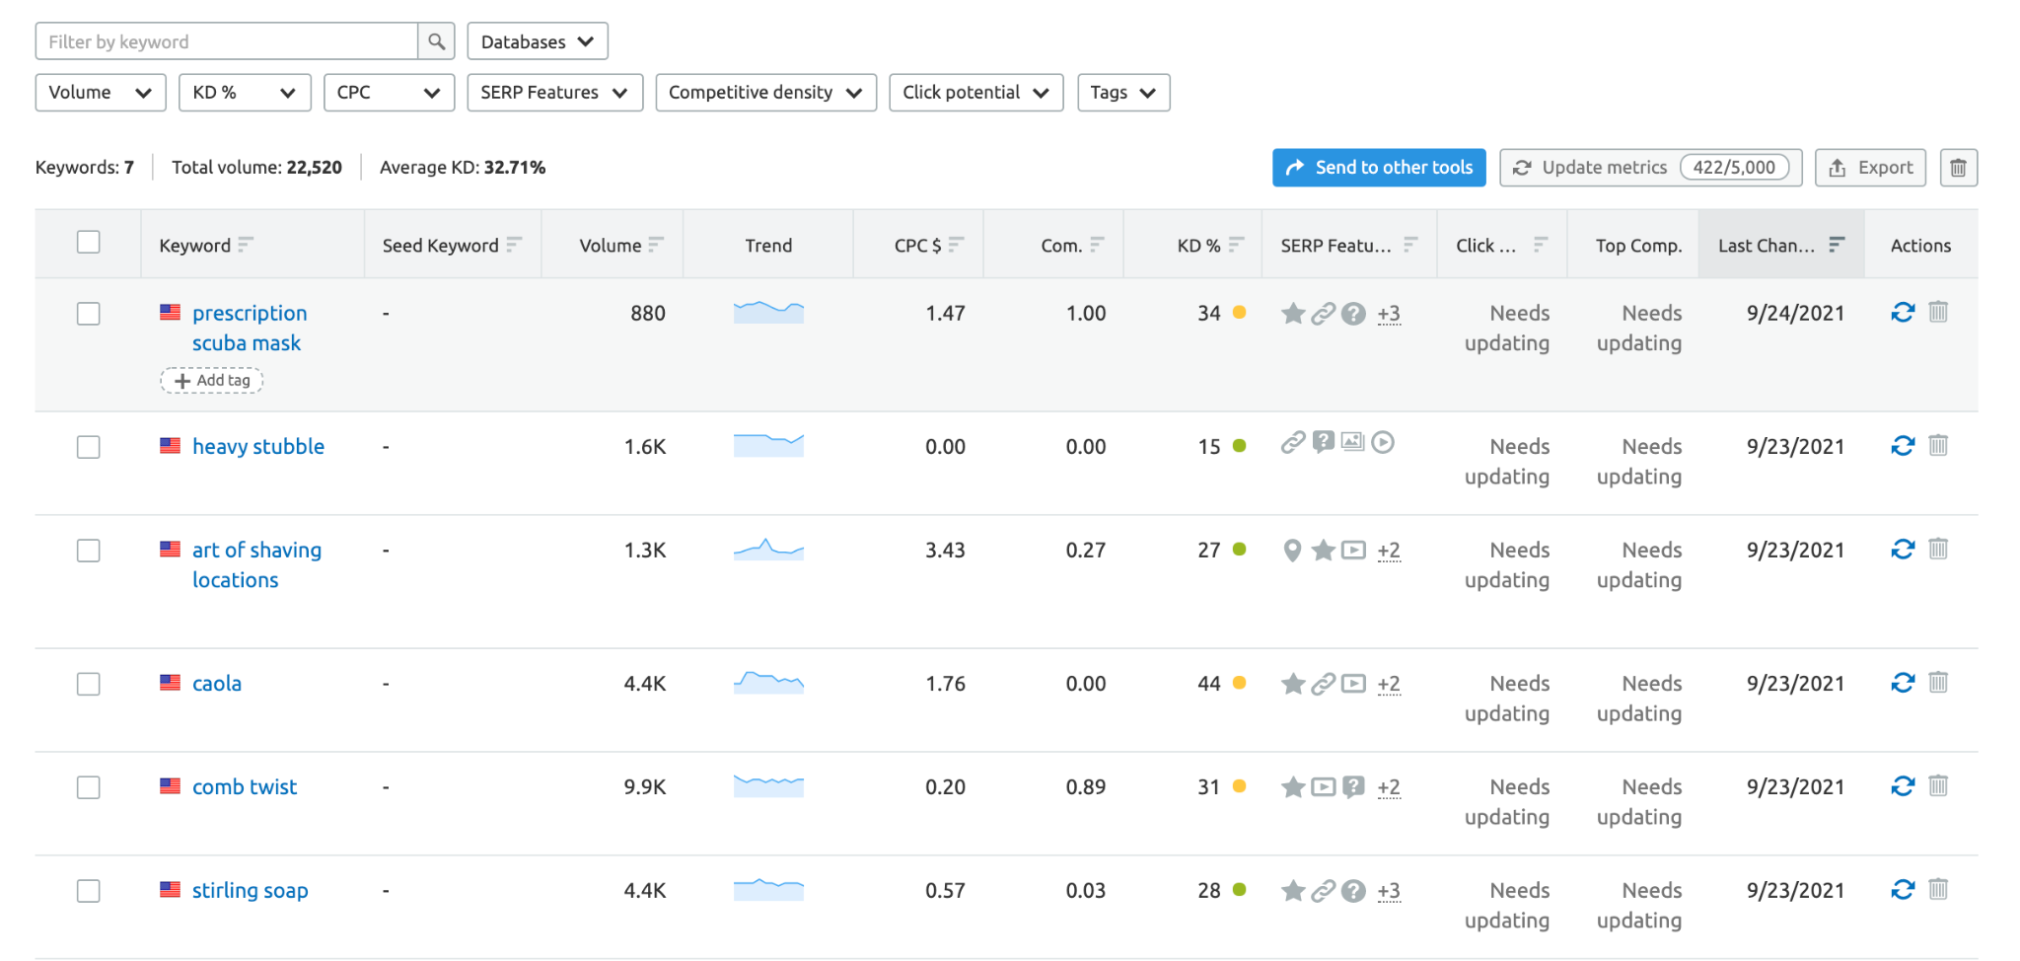This screenshot has height=961, width=2020.
Task: Sort by KD % column icon
Action: coord(1236,245)
